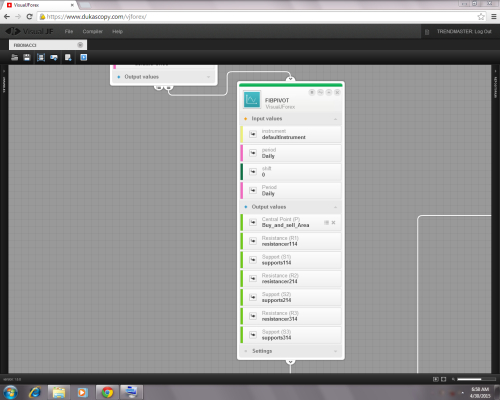The height and width of the screenshot is (400, 500).
Task: Click the selector icon beside Support (S3)
Action: coord(253,335)
